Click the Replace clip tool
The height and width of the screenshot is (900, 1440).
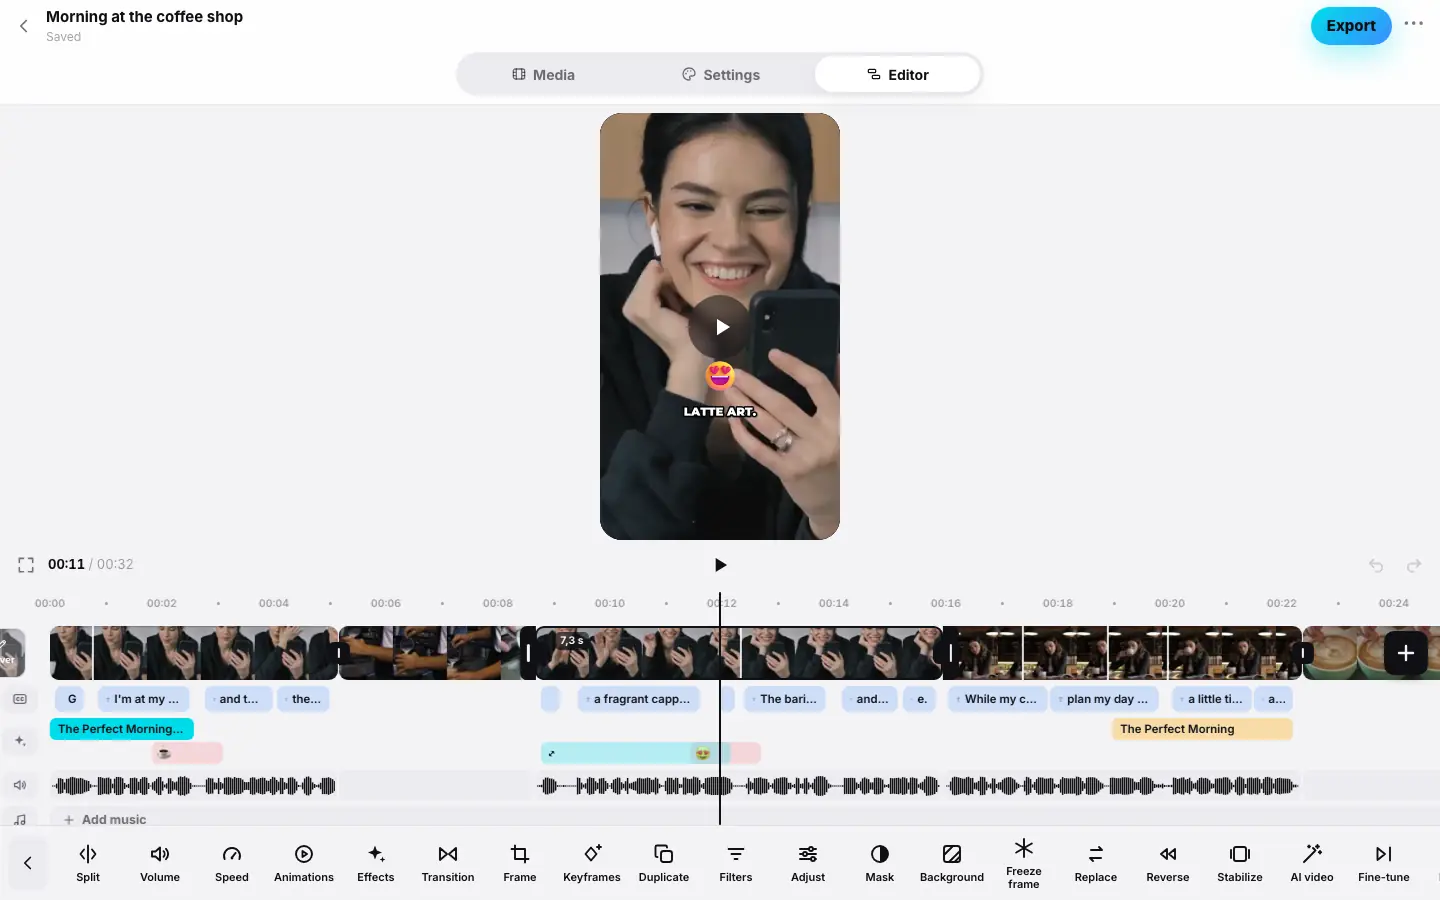click(1096, 863)
